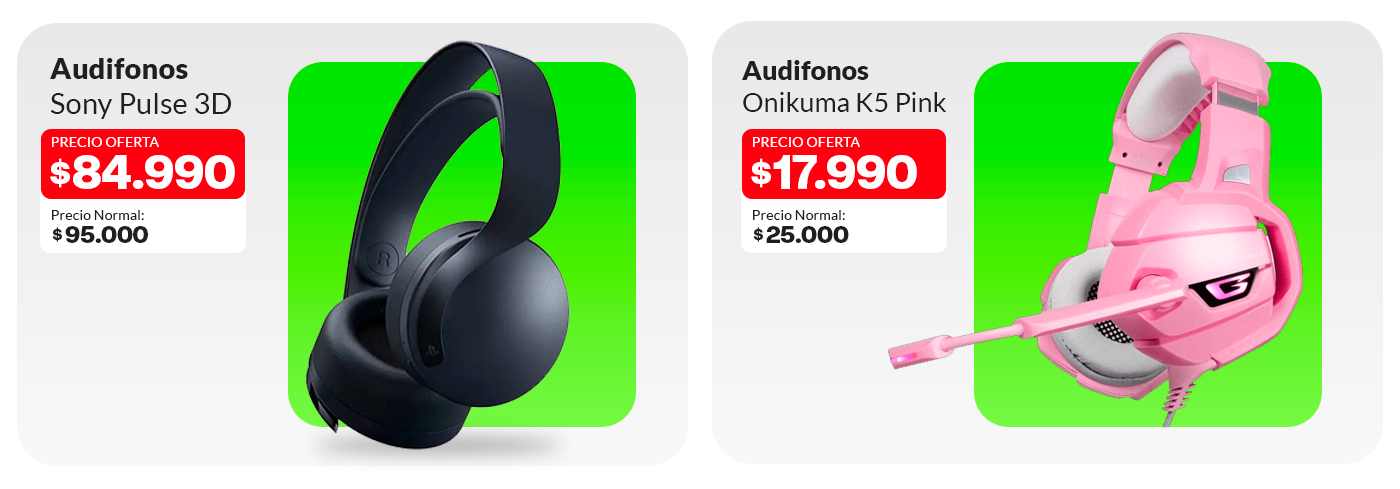Click the Onikuma K5 Pink product name text
The width and height of the screenshot is (1400, 489).
pos(844,104)
